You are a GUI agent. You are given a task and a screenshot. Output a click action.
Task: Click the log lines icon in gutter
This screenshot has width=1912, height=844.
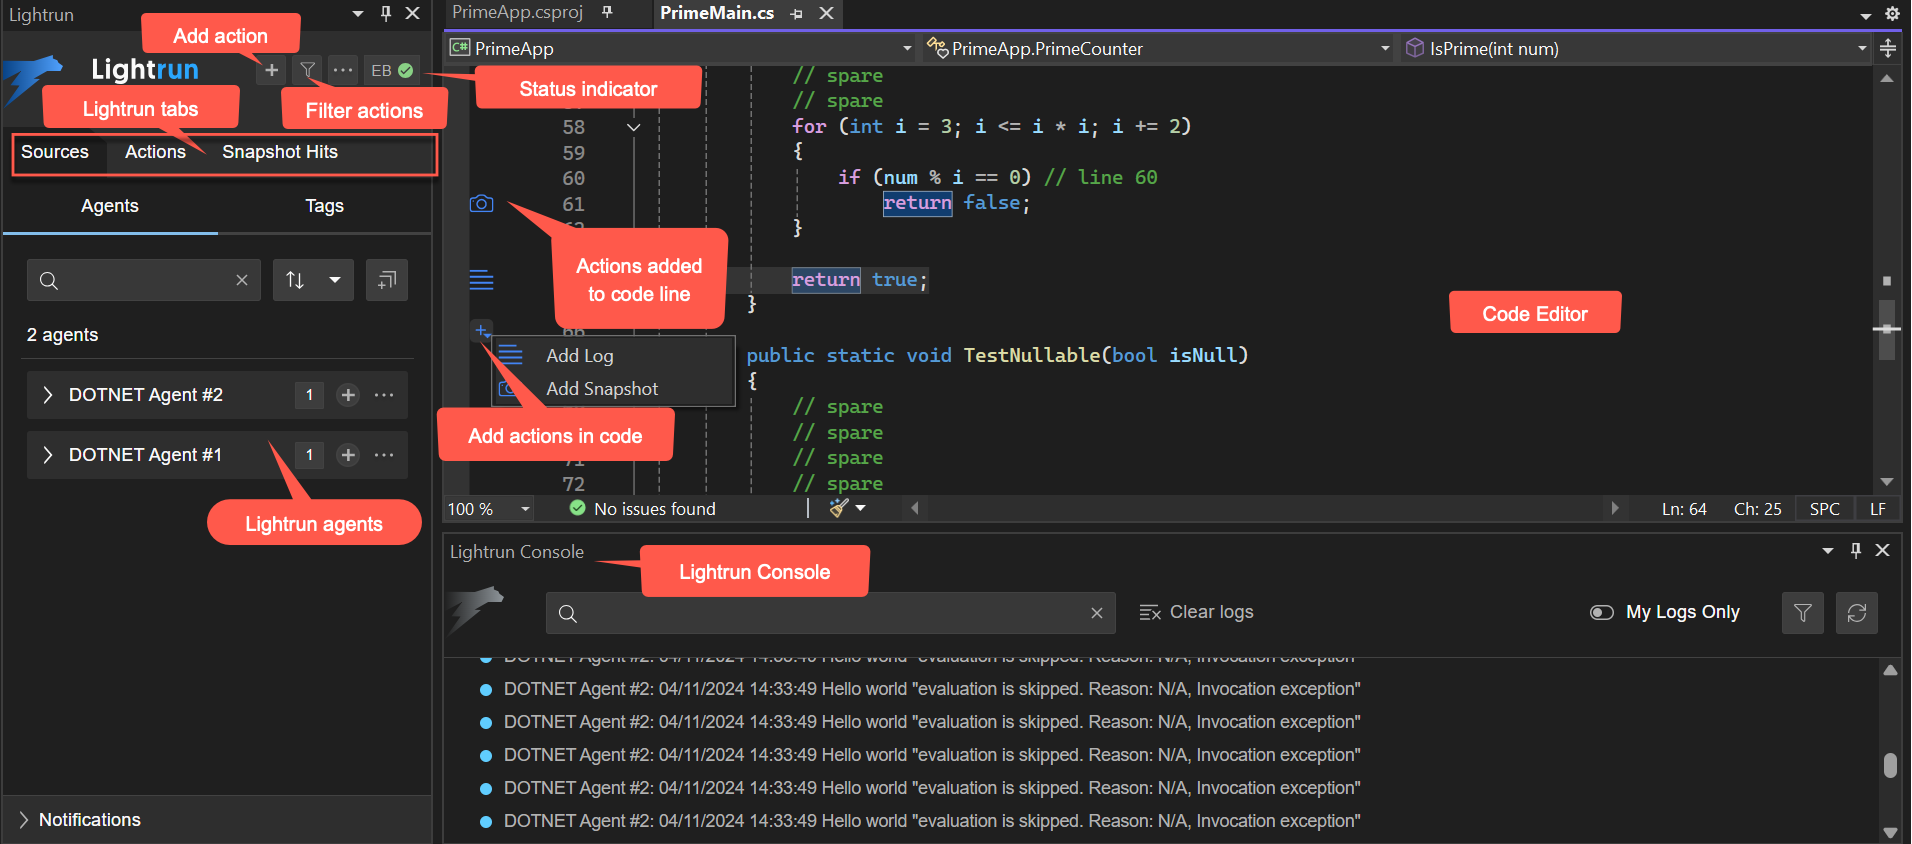(x=481, y=280)
